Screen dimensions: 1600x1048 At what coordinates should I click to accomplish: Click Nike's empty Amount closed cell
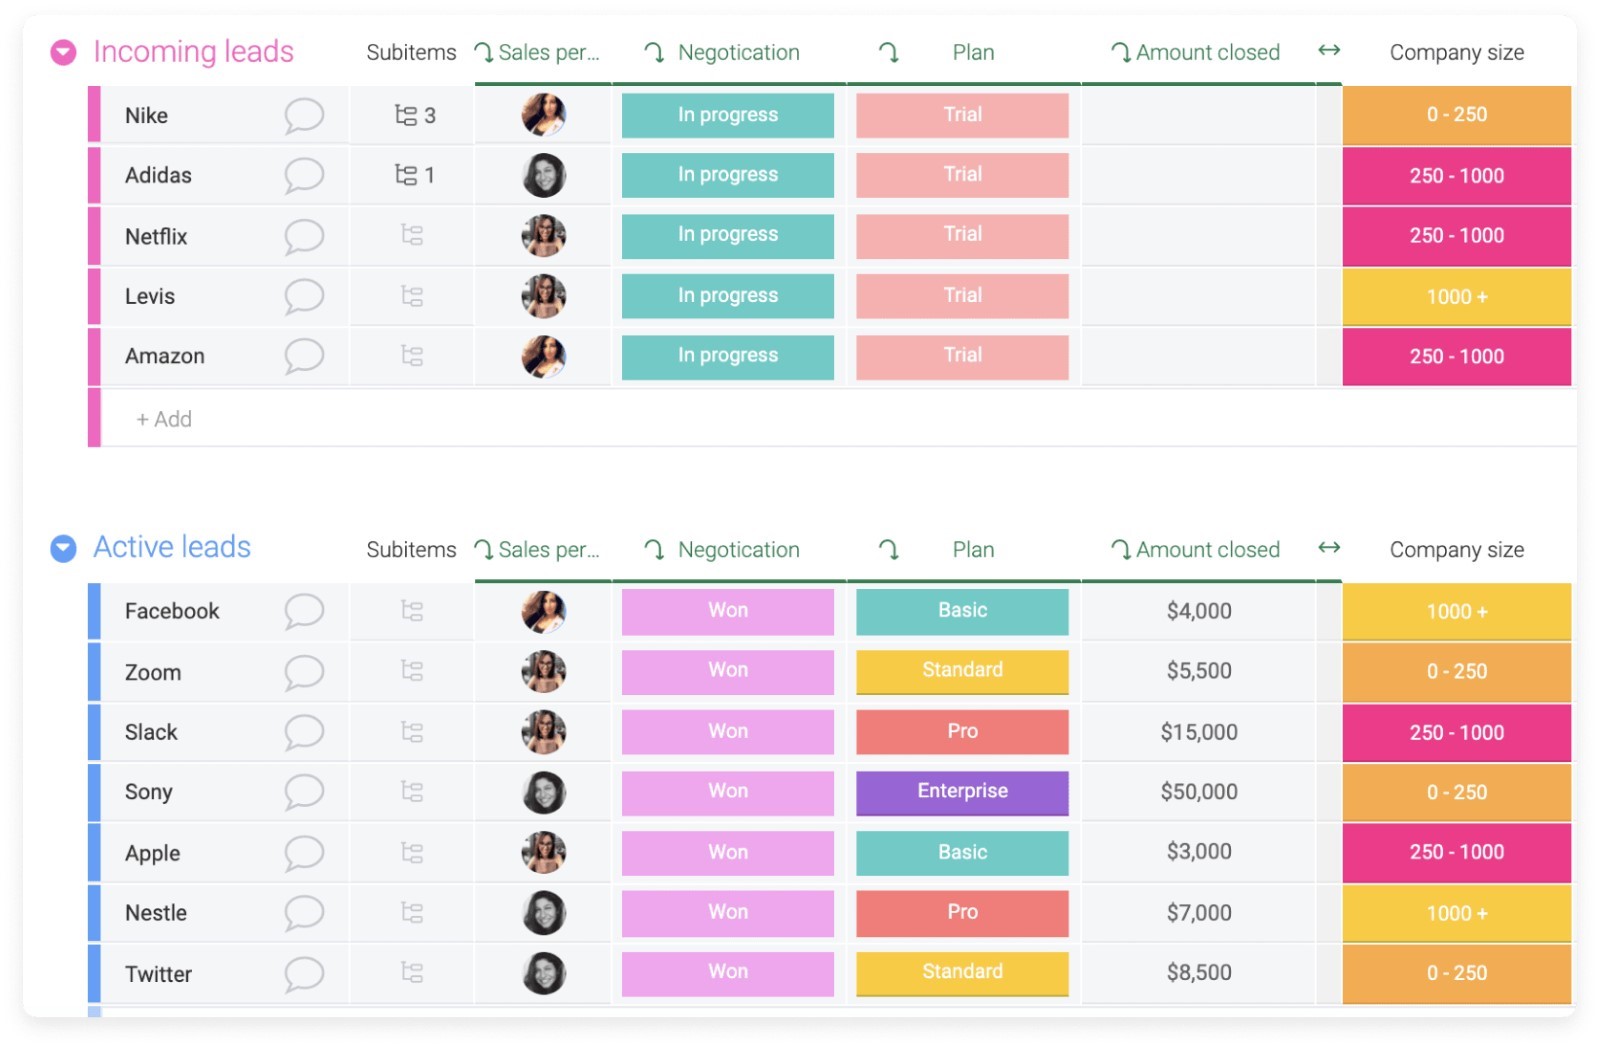coord(1199,115)
